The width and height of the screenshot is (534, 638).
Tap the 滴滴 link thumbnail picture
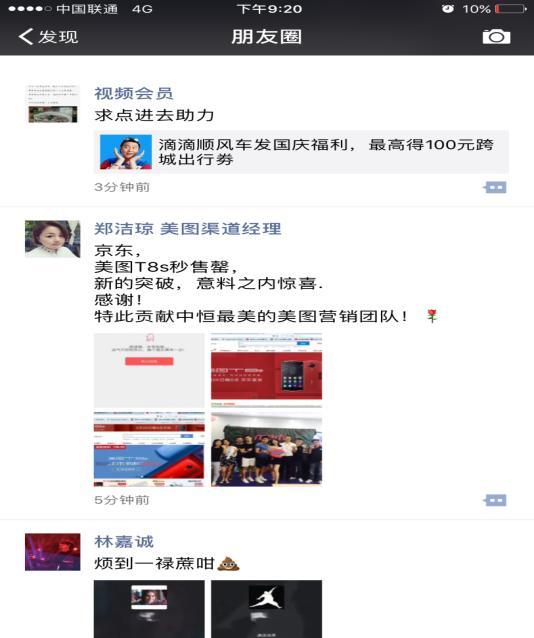pos(126,152)
